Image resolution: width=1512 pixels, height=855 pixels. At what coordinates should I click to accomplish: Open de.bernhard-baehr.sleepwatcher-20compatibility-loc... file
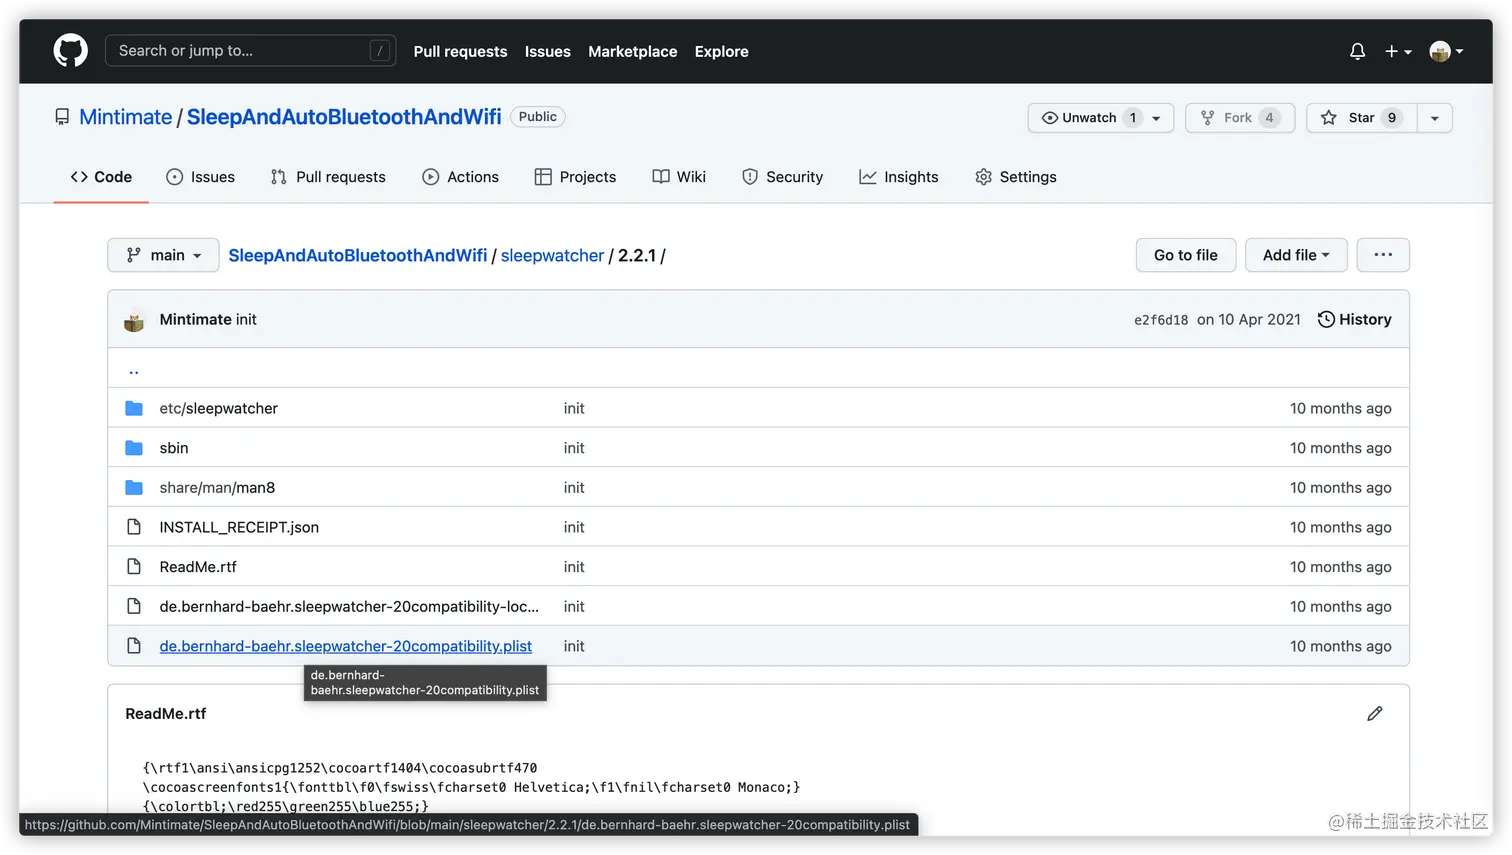[x=349, y=606]
